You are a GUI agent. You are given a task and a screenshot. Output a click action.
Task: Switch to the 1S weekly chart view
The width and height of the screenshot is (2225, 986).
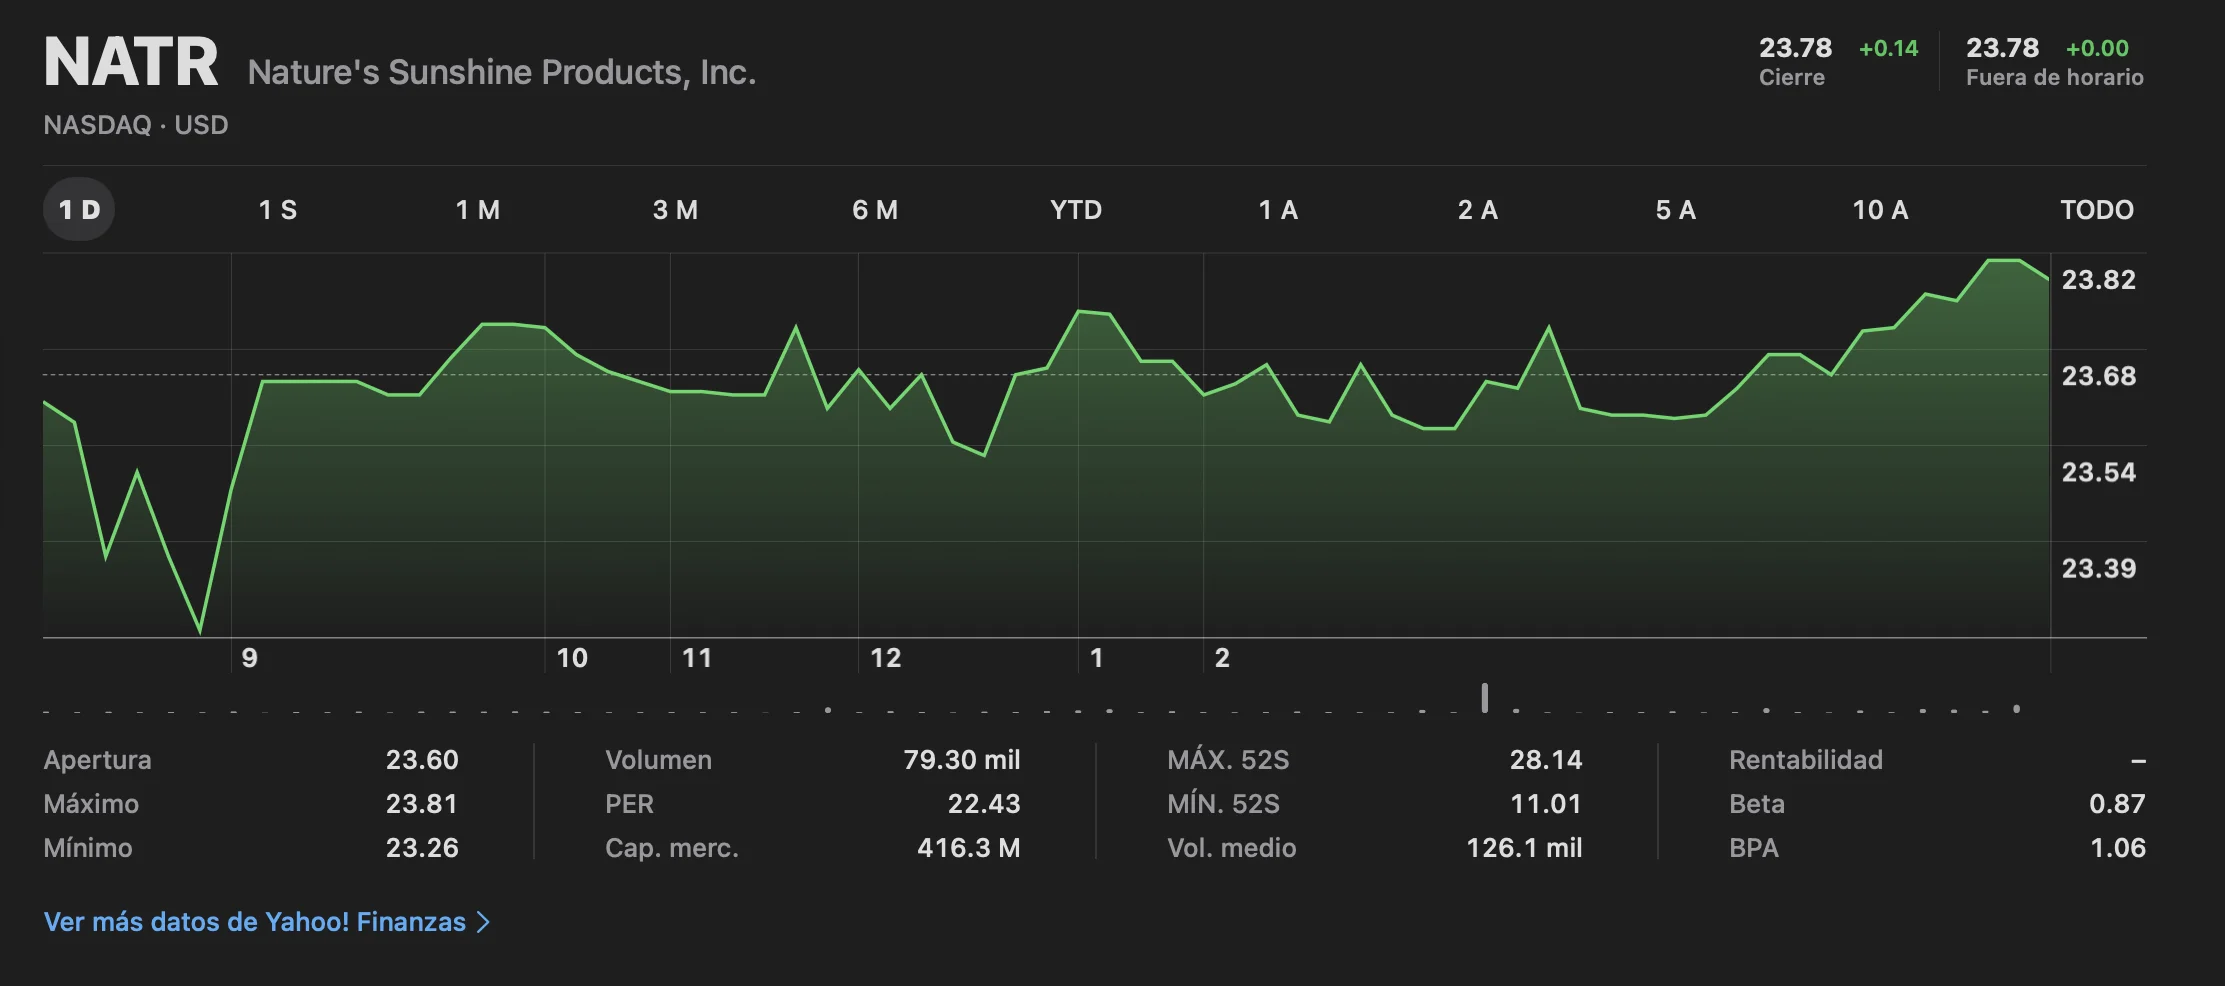coord(277,210)
